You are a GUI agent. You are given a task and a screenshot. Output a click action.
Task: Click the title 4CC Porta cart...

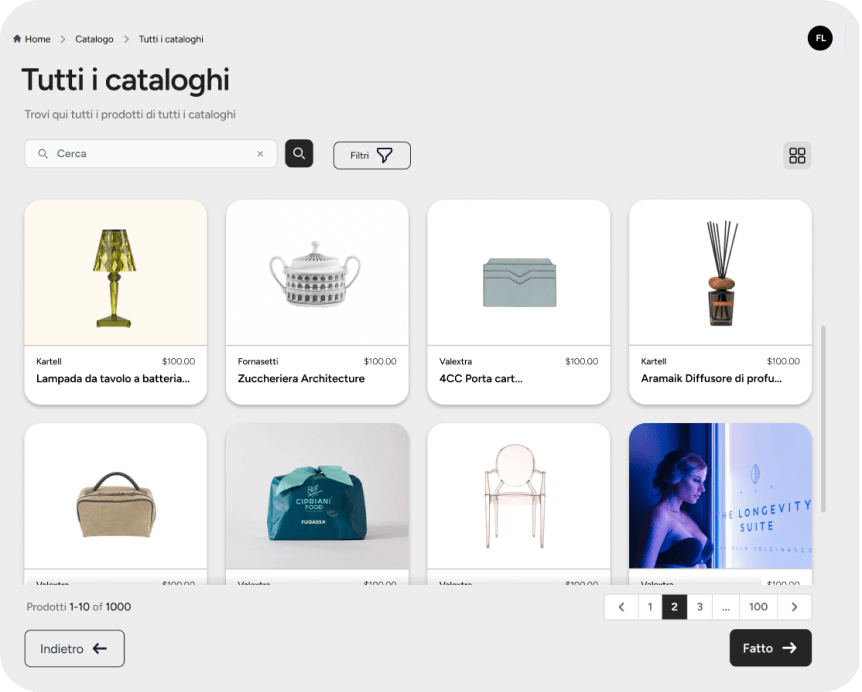481,379
